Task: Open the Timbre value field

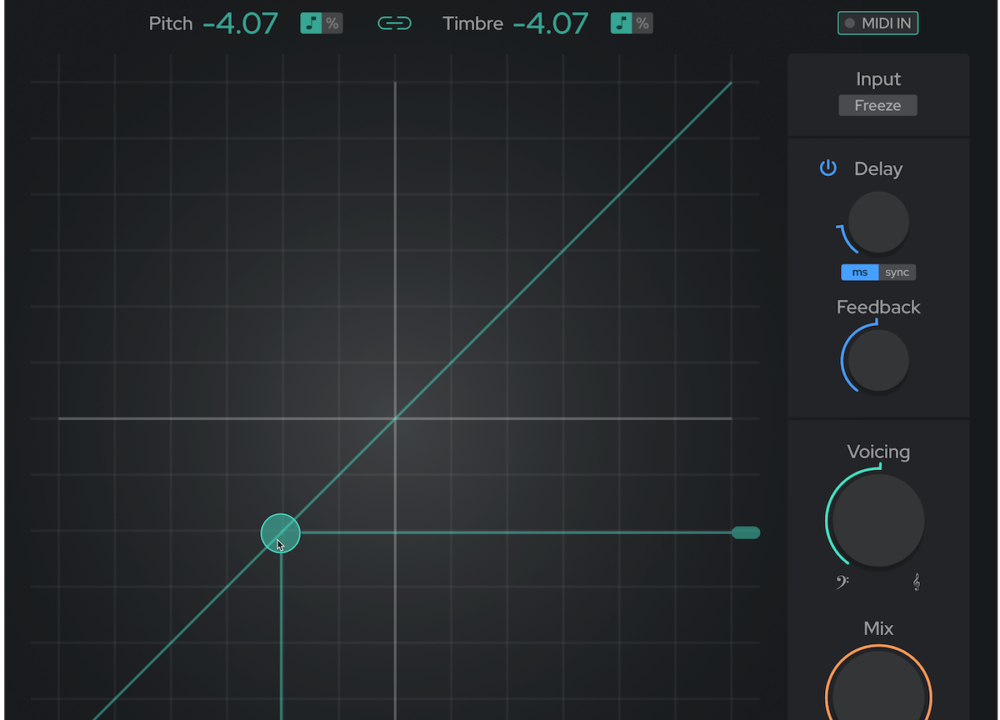Action: 551,23
